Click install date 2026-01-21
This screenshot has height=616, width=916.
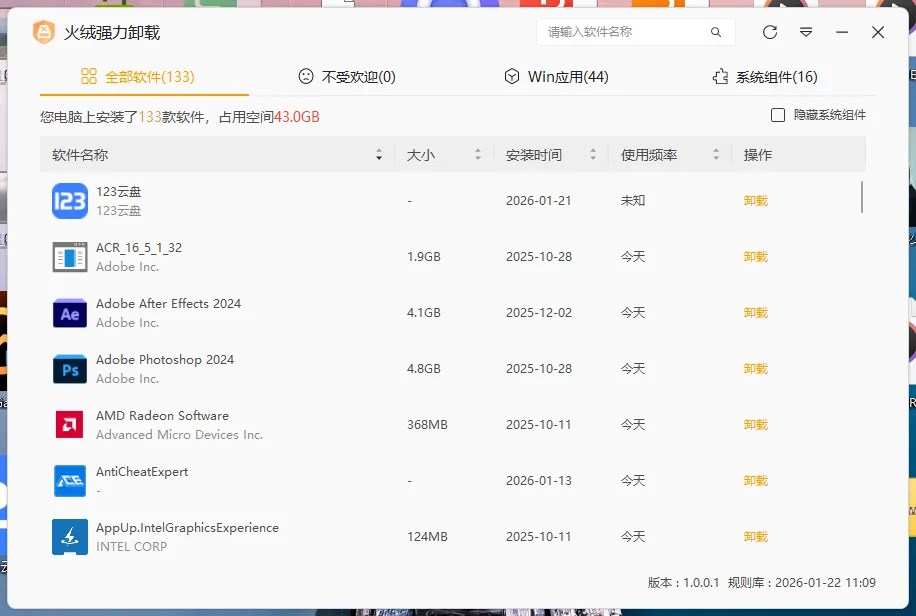click(x=539, y=200)
